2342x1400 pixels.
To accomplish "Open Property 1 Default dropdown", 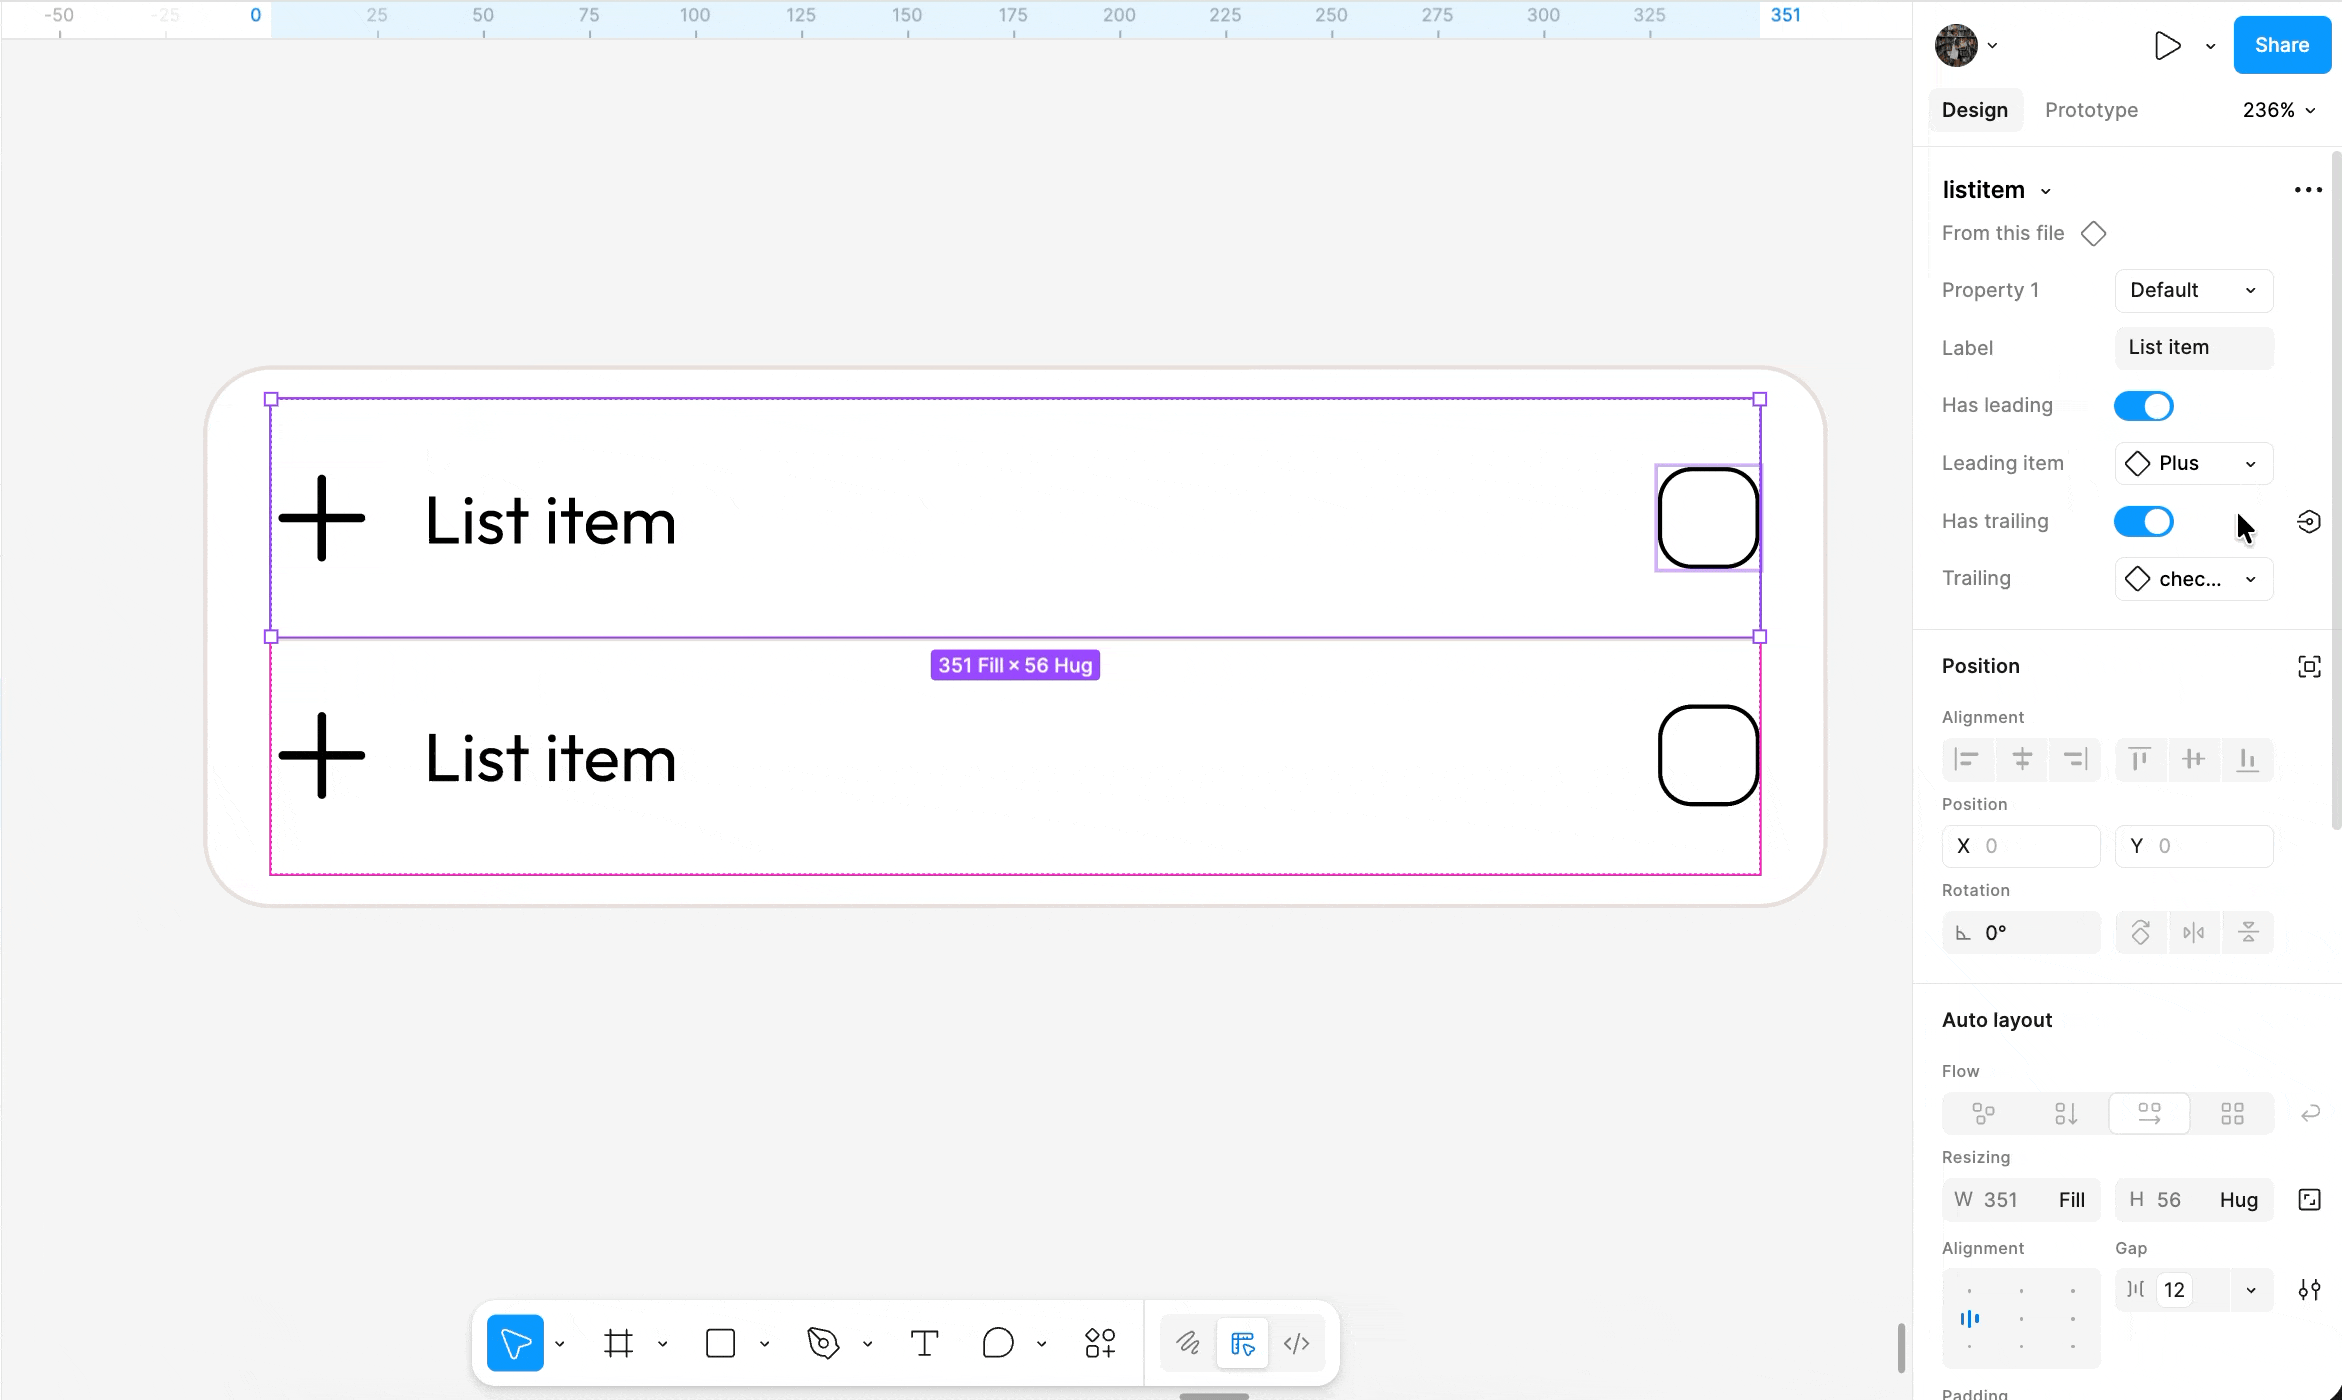I will point(2193,291).
